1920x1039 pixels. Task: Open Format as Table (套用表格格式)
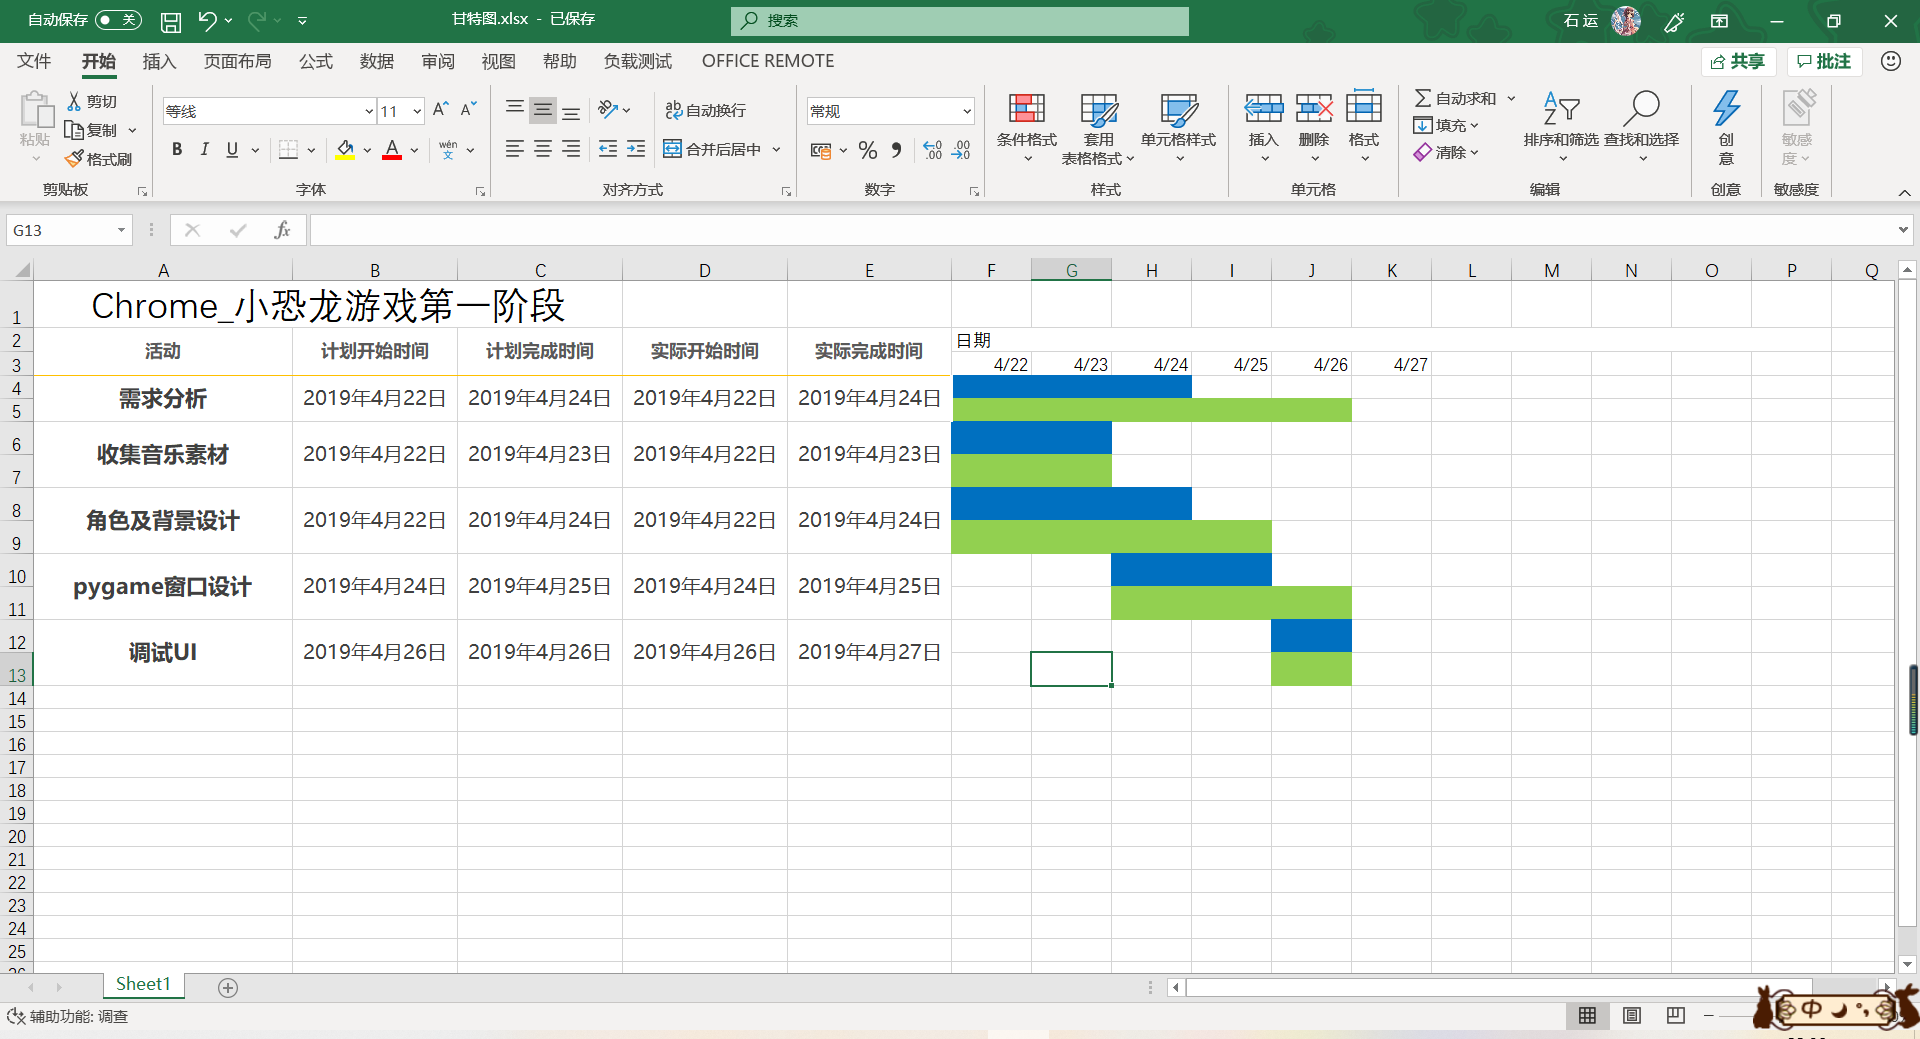1098,128
